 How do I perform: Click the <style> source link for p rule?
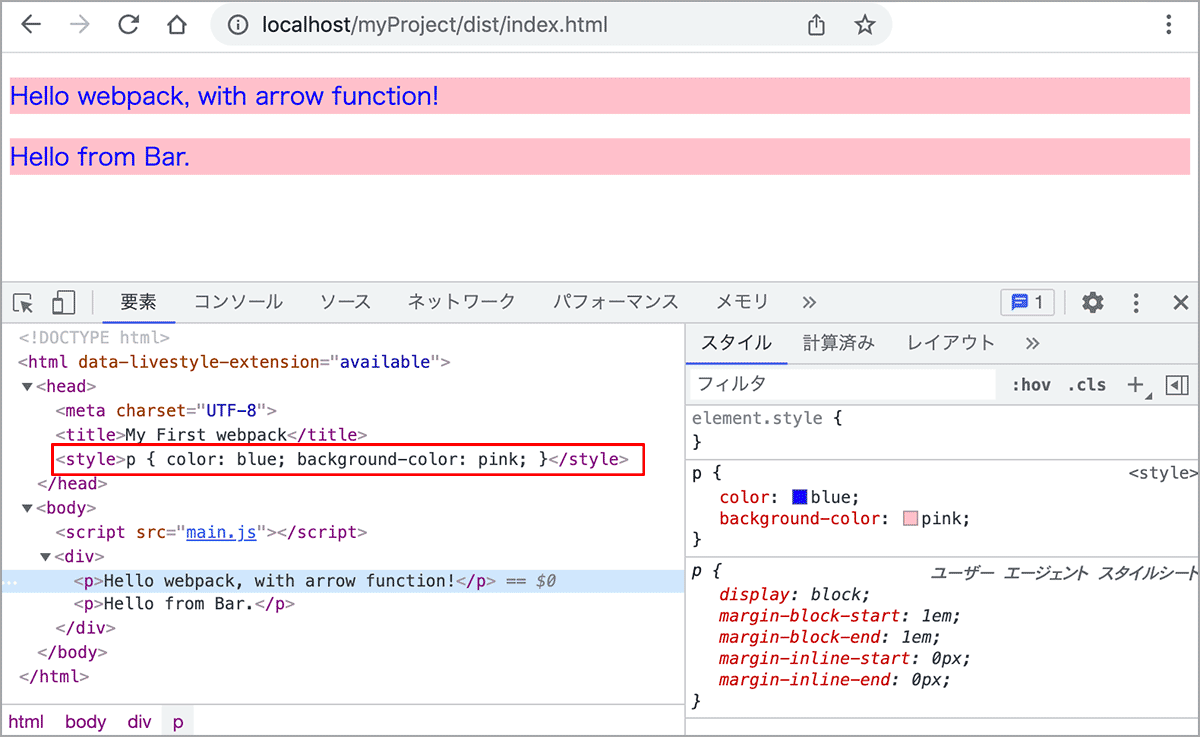[x=1163, y=473]
